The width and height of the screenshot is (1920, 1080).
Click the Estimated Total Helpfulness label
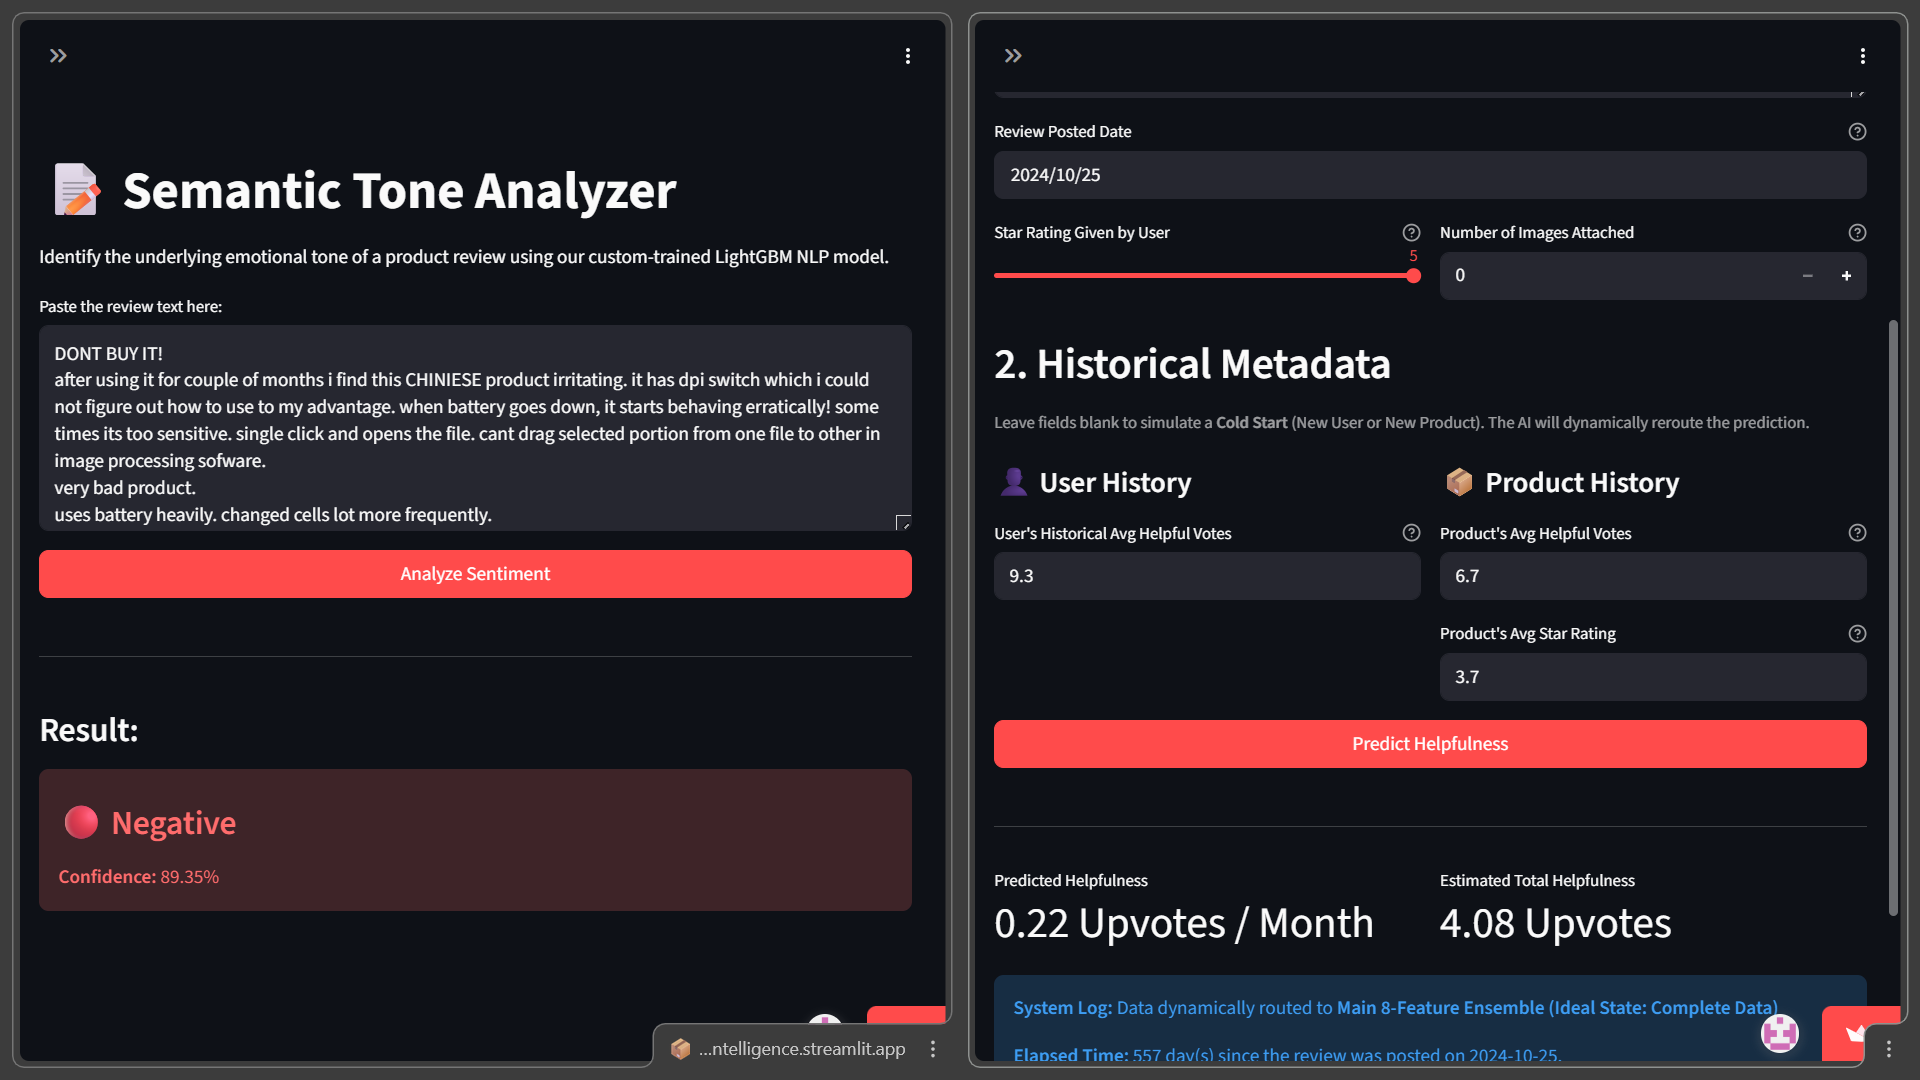pyautogui.click(x=1537, y=881)
